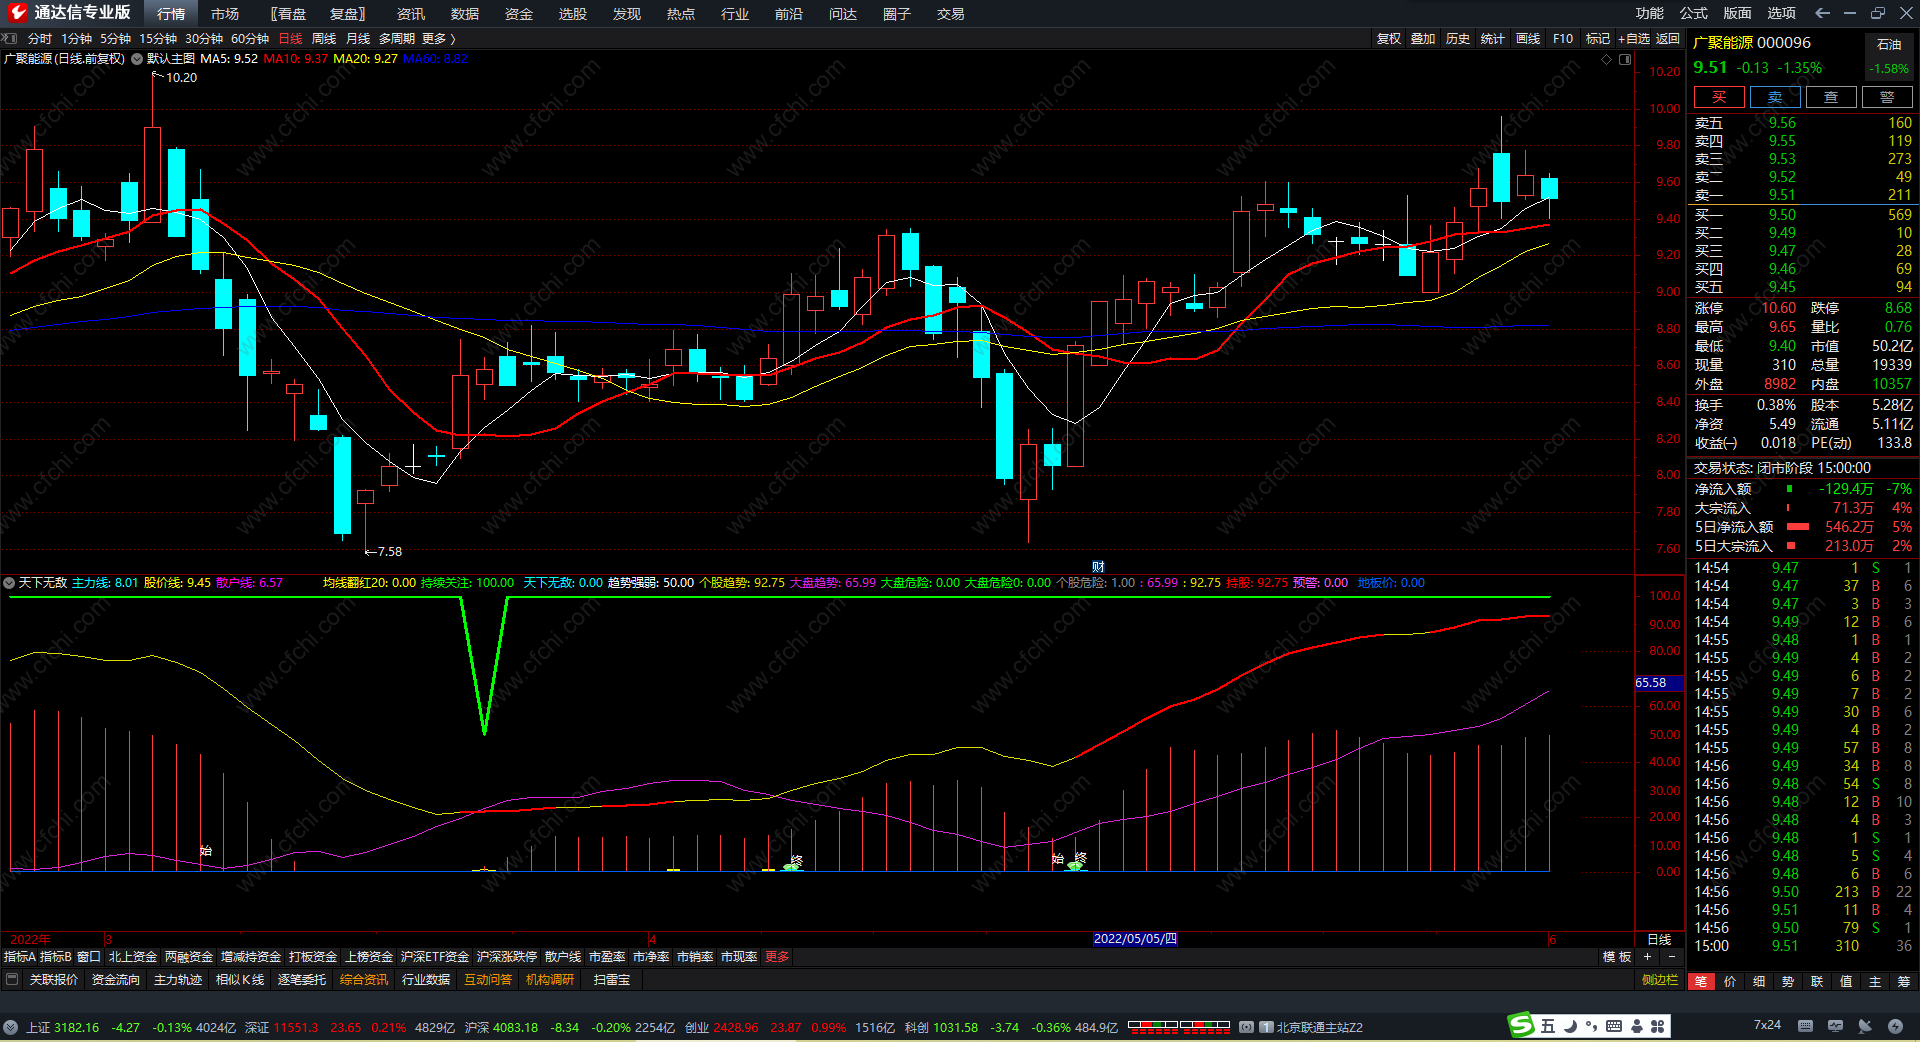This screenshot has height=1042, width=1920.
Task: Open the 公式 menu
Action: (1694, 13)
